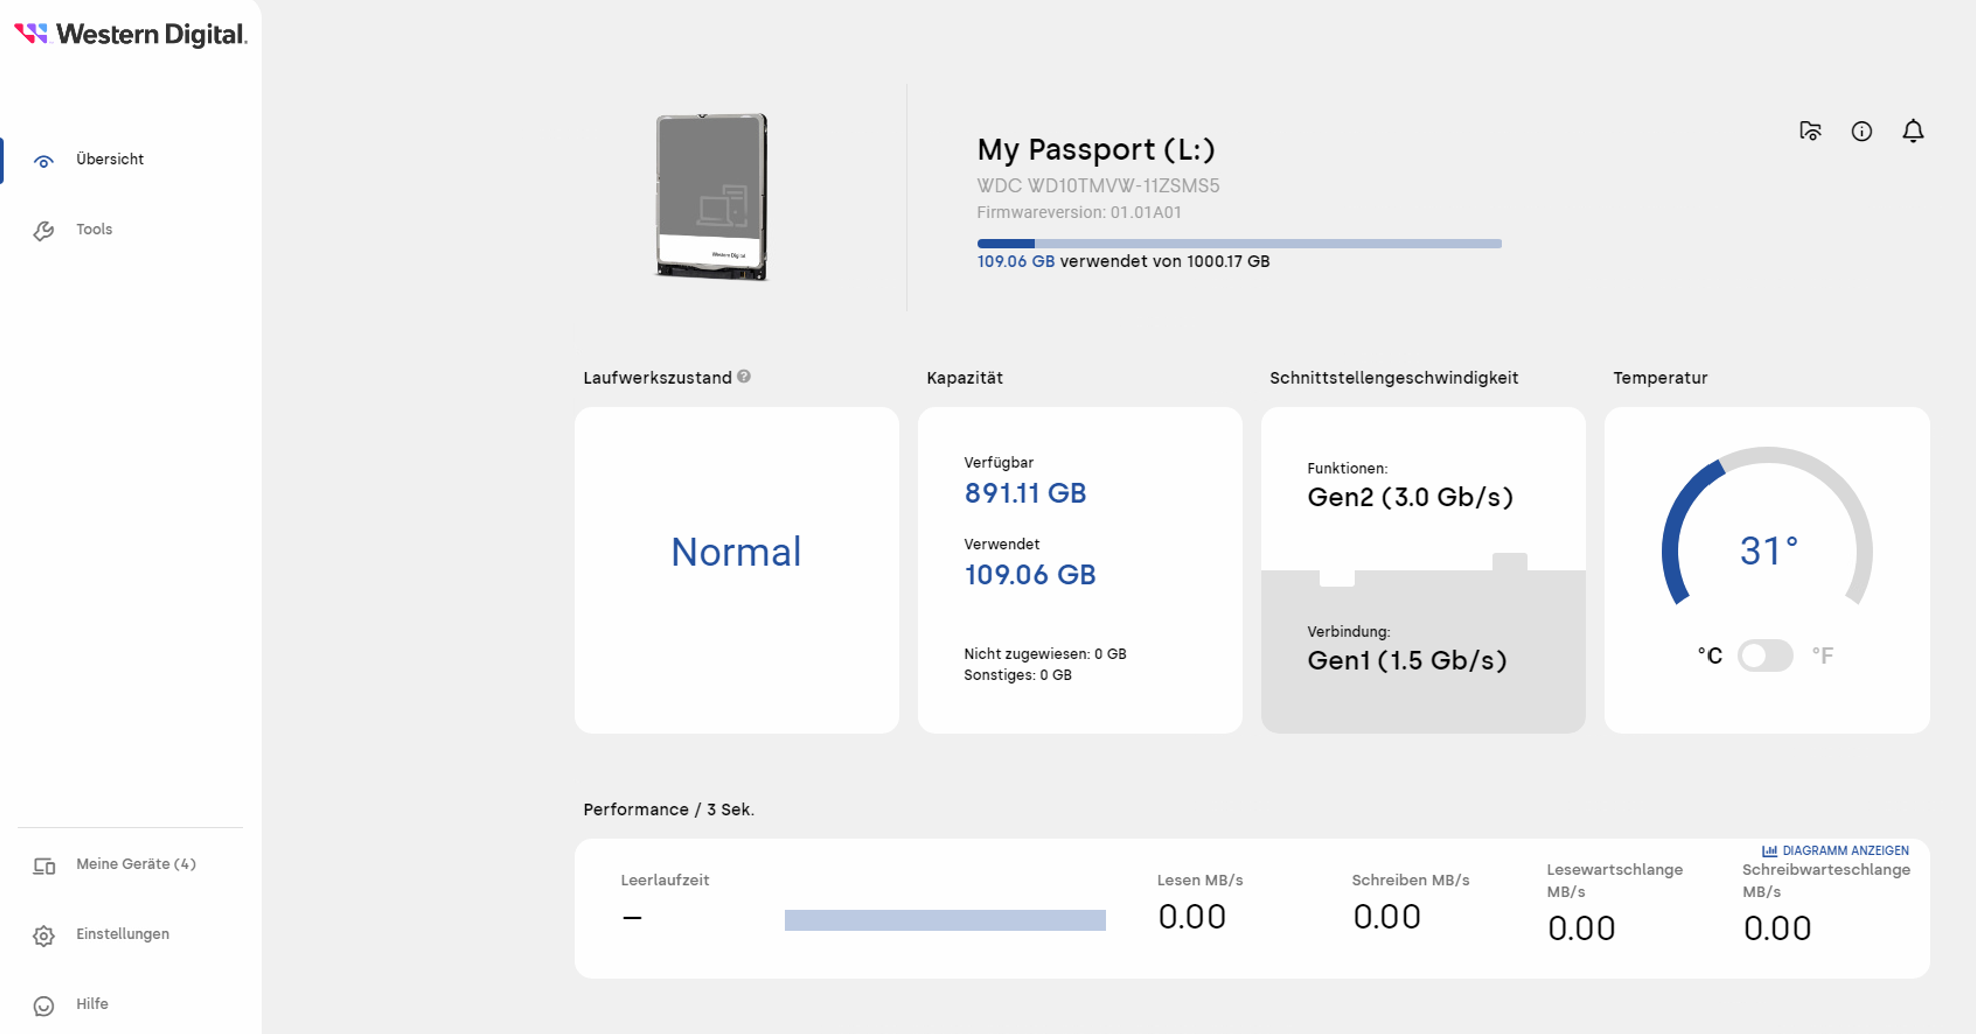Click the temperature gauge arc
The image size is (1976, 1034).
tap(1767, 525)
